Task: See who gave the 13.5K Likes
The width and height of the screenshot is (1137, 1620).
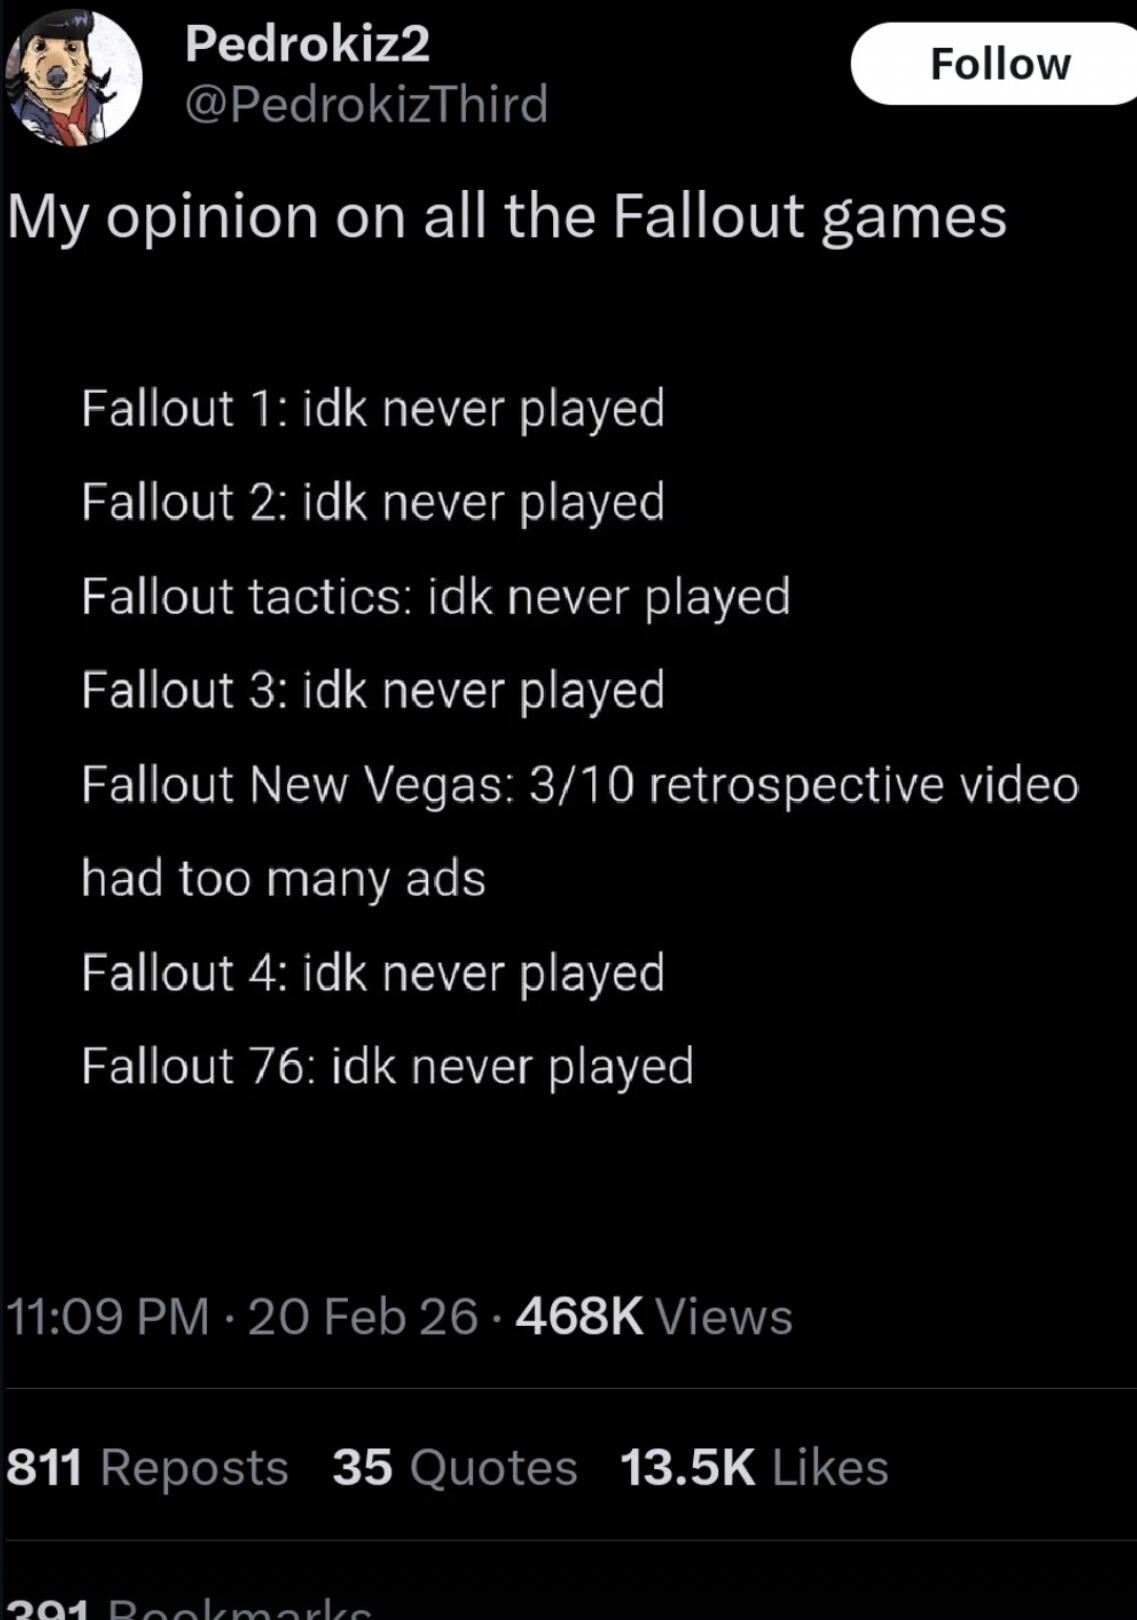Action: pos(754,1468)
